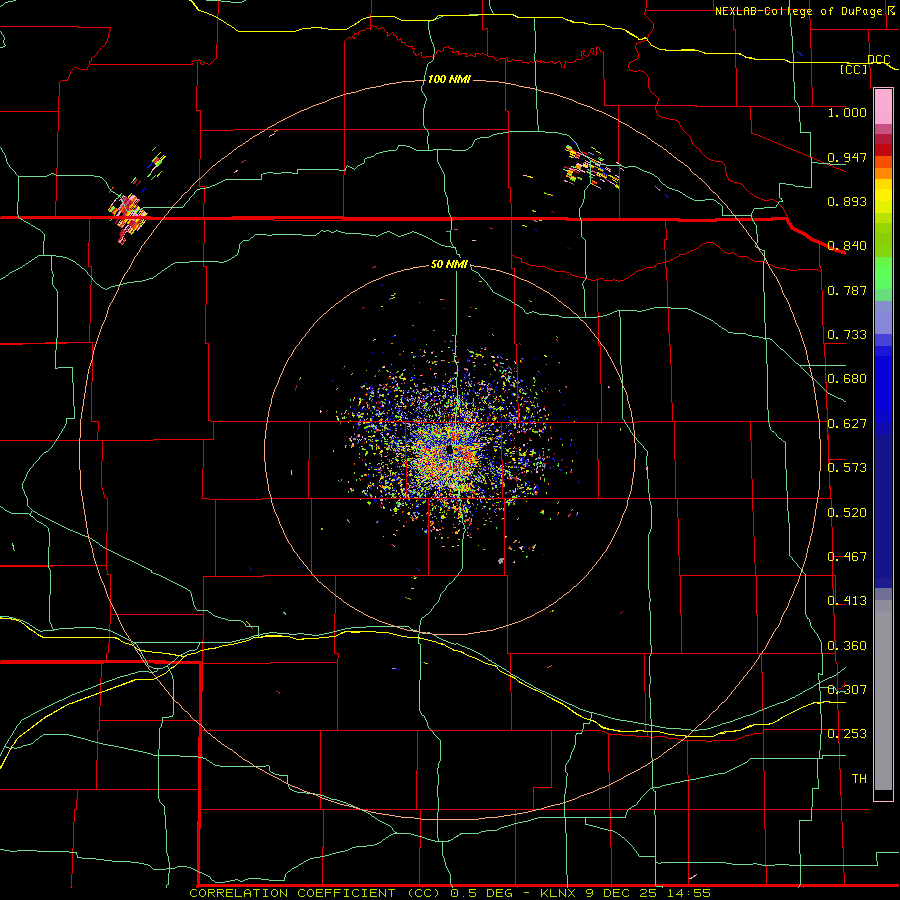
Task: Click the 50 NMI range ring label
Action: (x=449, y=264)
